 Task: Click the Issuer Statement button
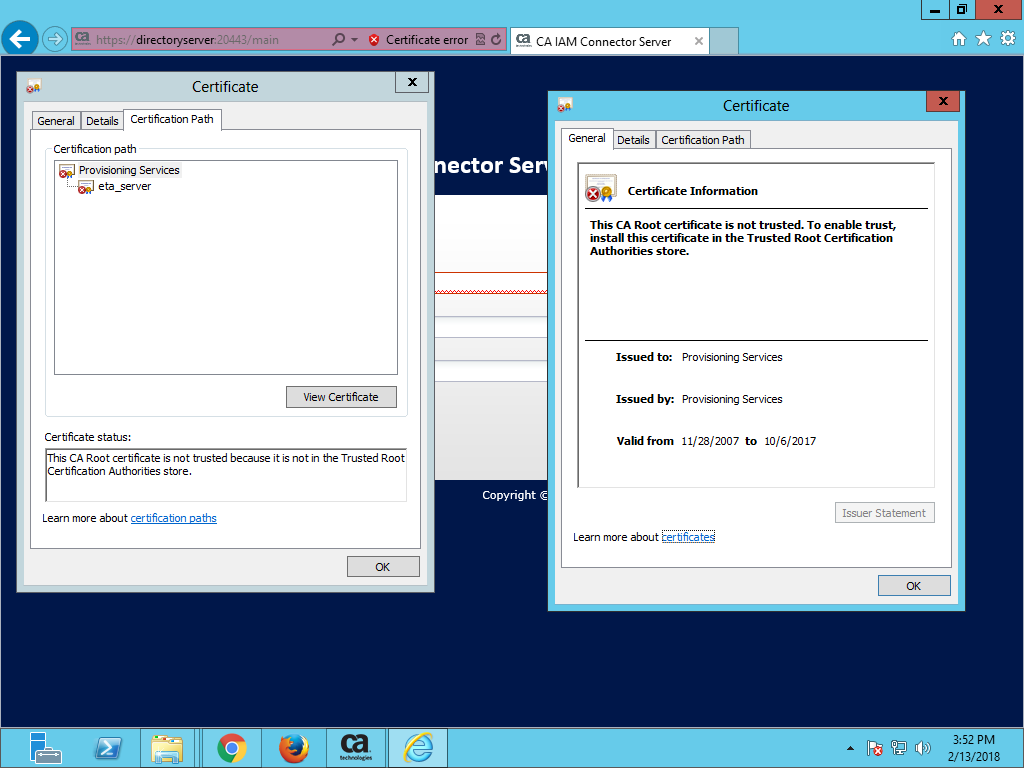point(884,513)
